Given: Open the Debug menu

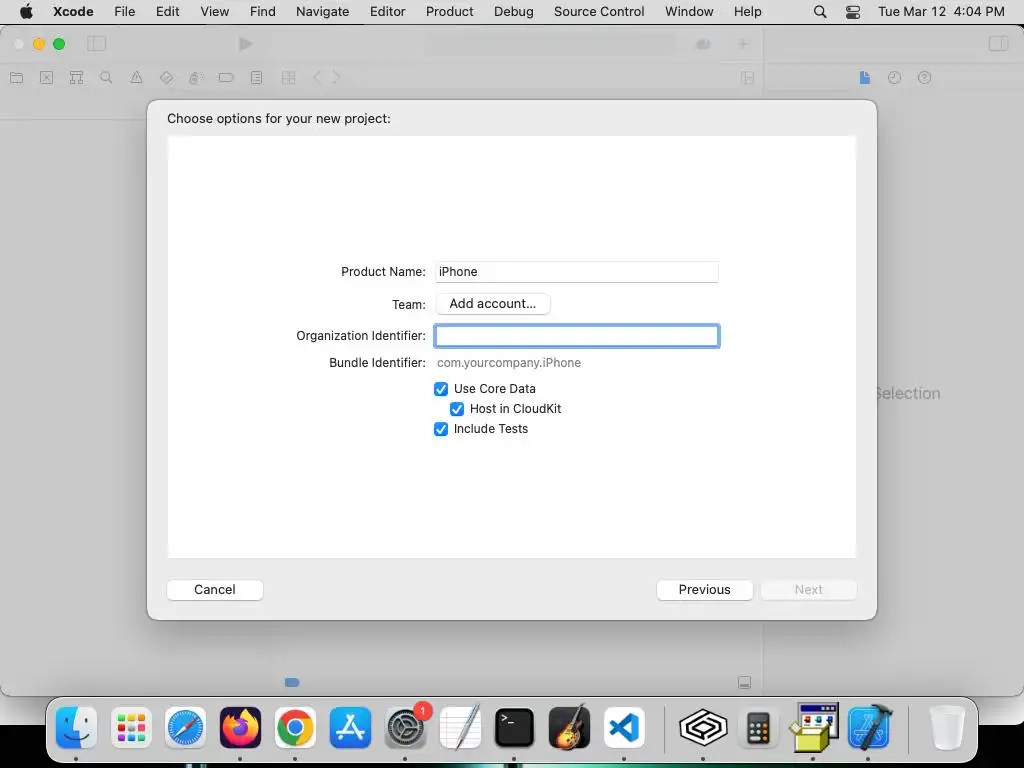Looking at the screenshot, I should click(513, 12).
